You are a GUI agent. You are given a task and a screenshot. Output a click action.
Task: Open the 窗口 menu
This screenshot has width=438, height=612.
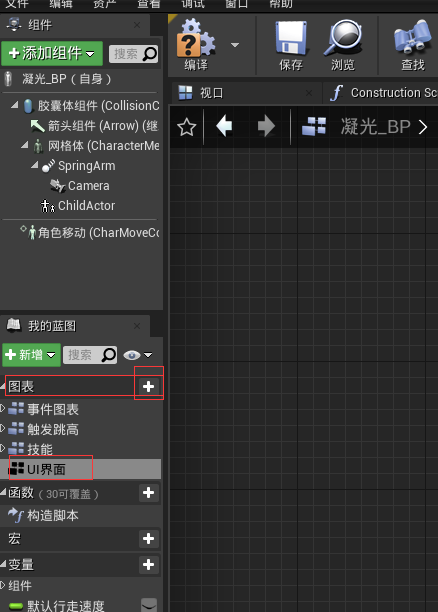pos(237,4)
